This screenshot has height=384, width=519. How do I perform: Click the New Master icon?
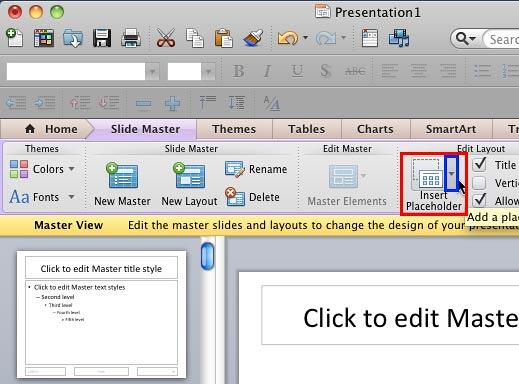[x=122, y=176]
